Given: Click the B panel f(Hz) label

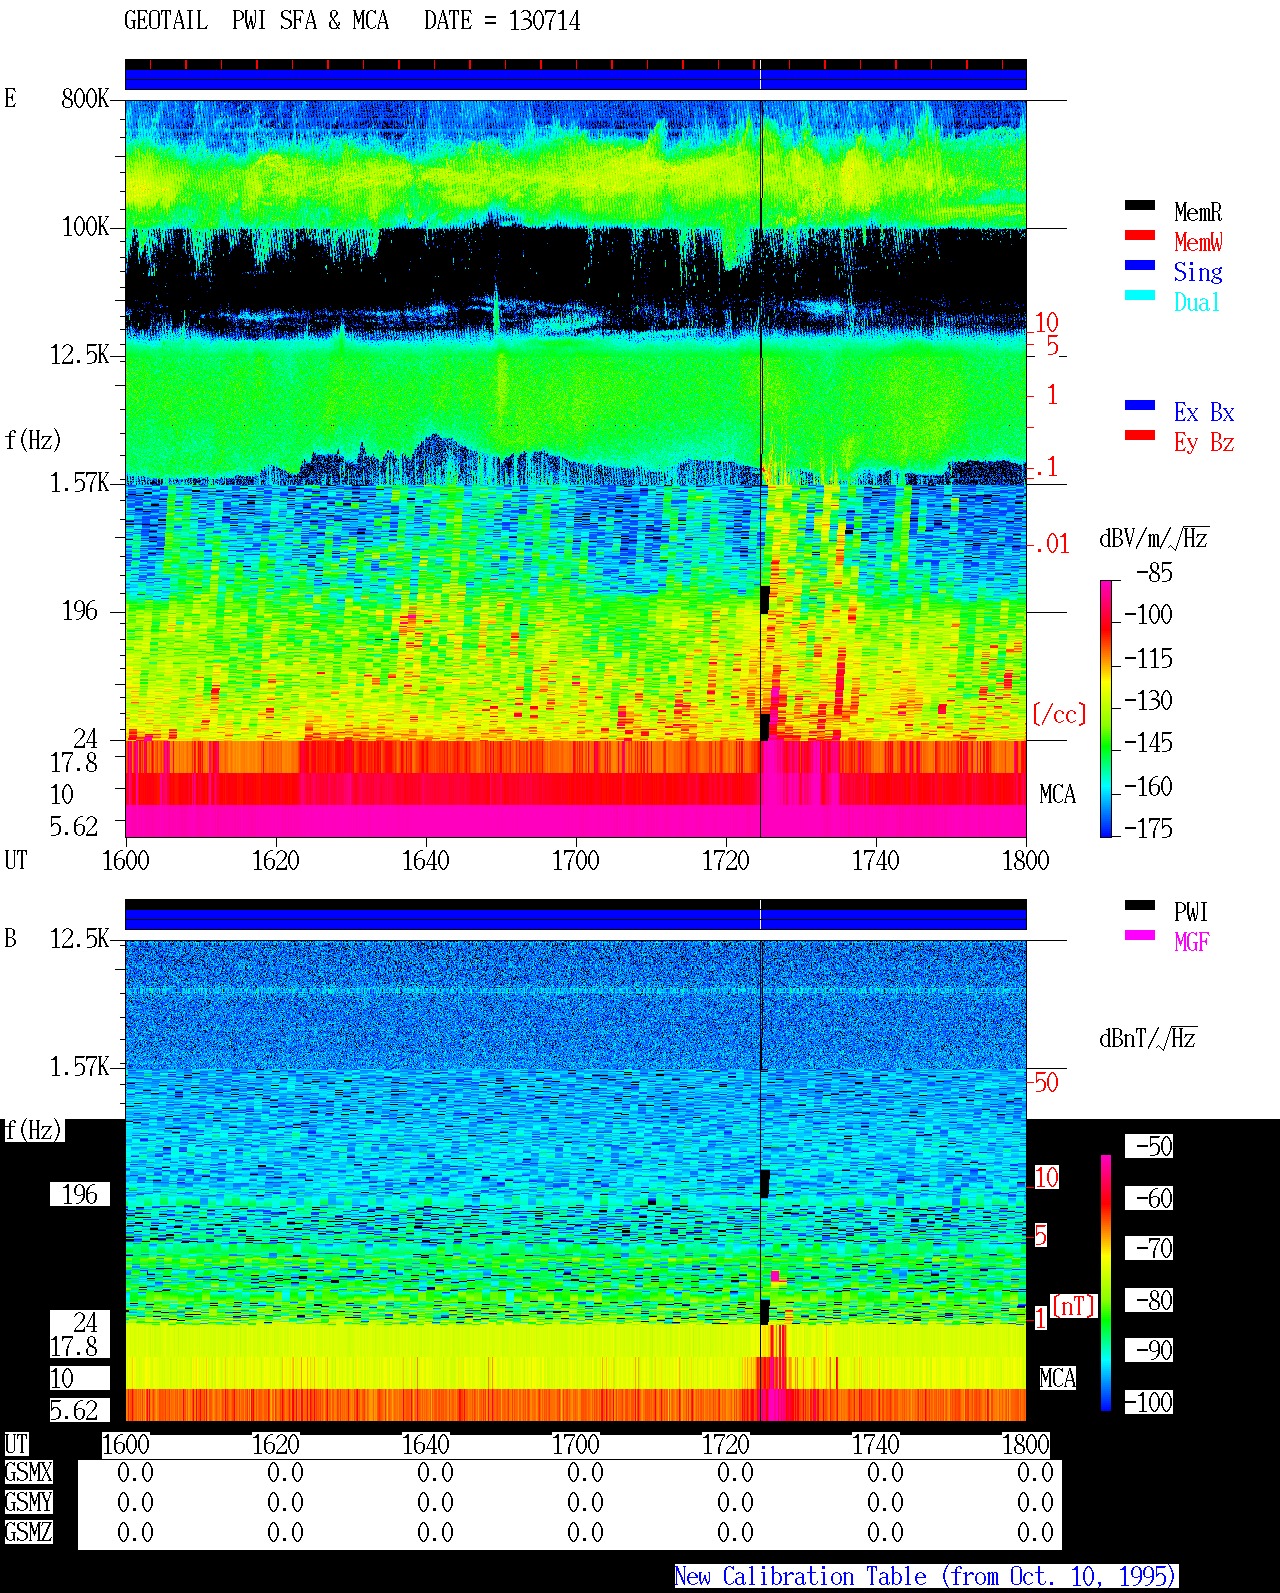Looking at the screenshot, I should [33, 1131].
